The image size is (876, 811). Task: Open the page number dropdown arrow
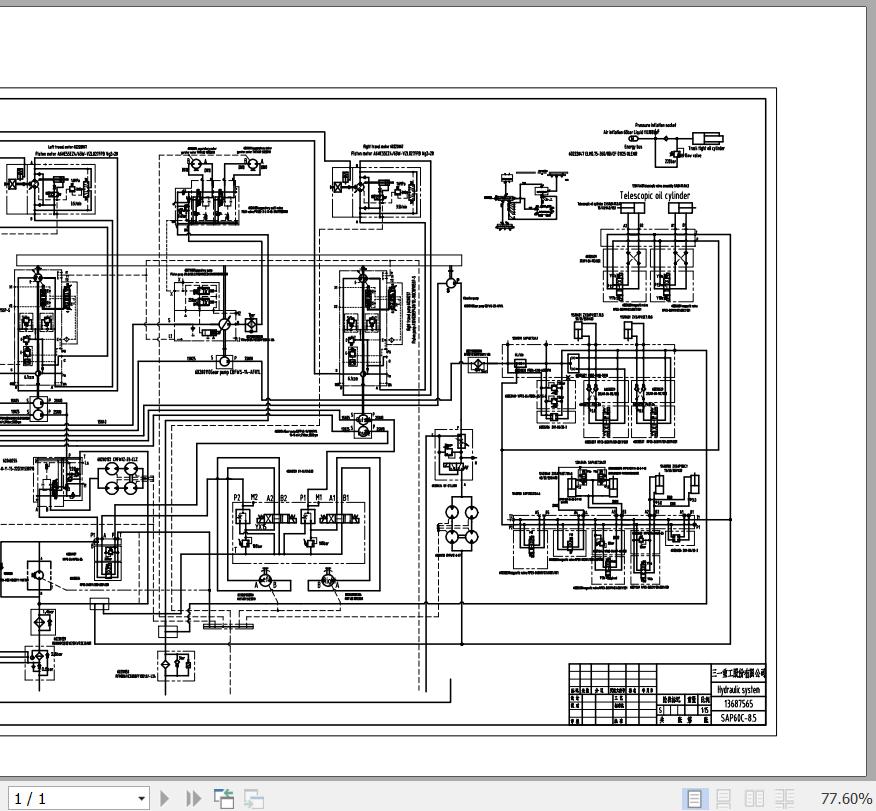[x=141, y=798]
